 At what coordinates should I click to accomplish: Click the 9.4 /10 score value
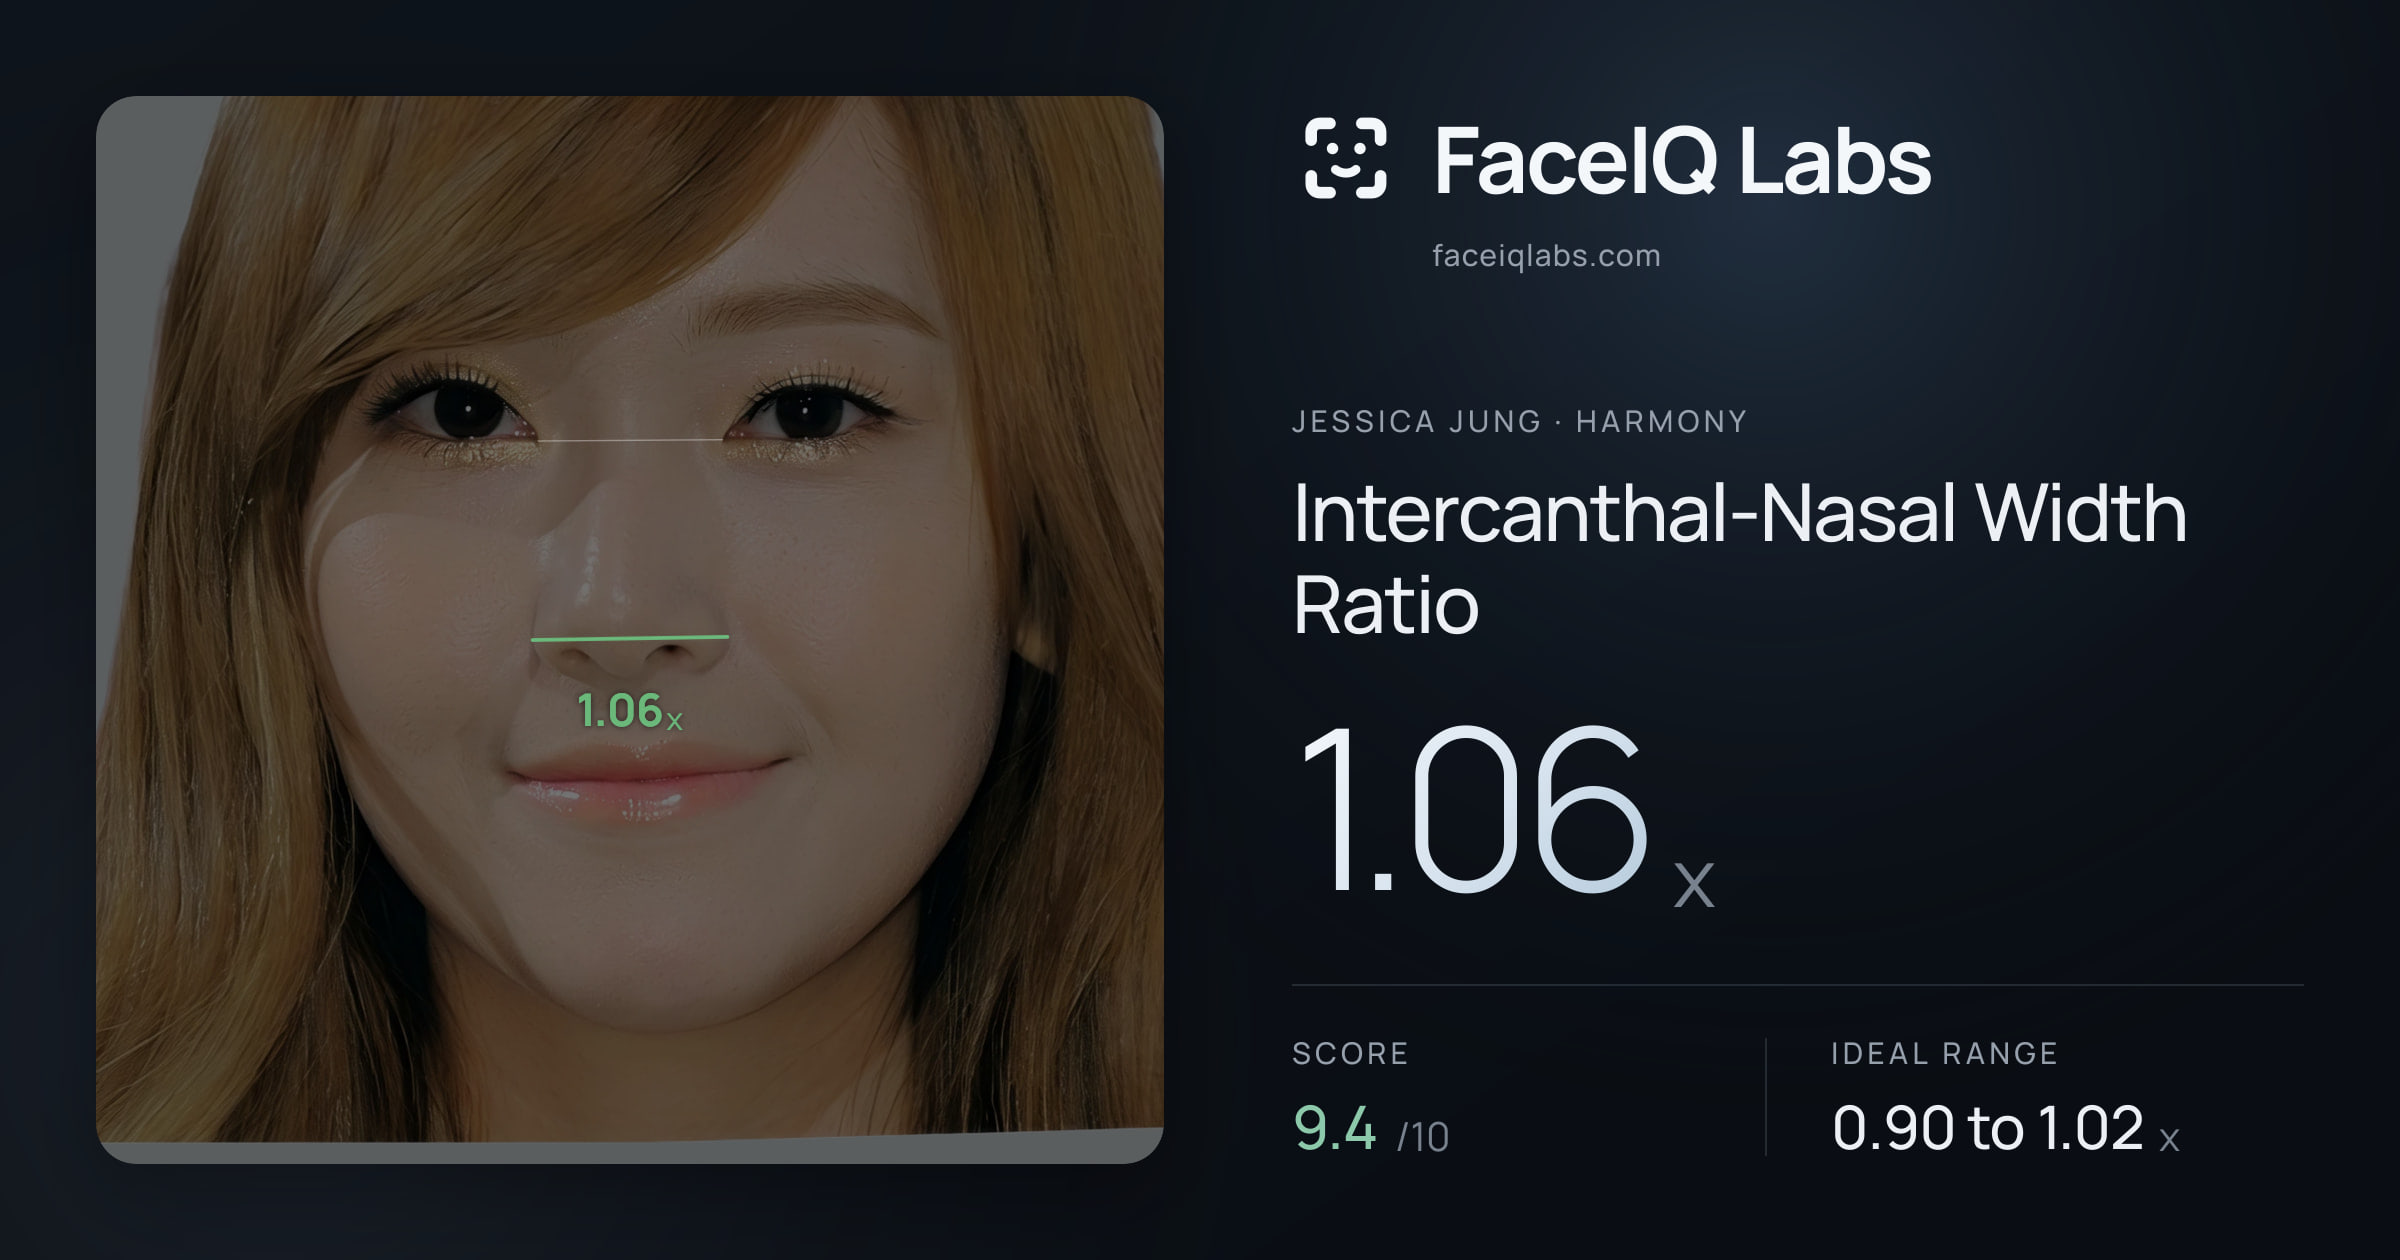click(x=1371, y=1129)
